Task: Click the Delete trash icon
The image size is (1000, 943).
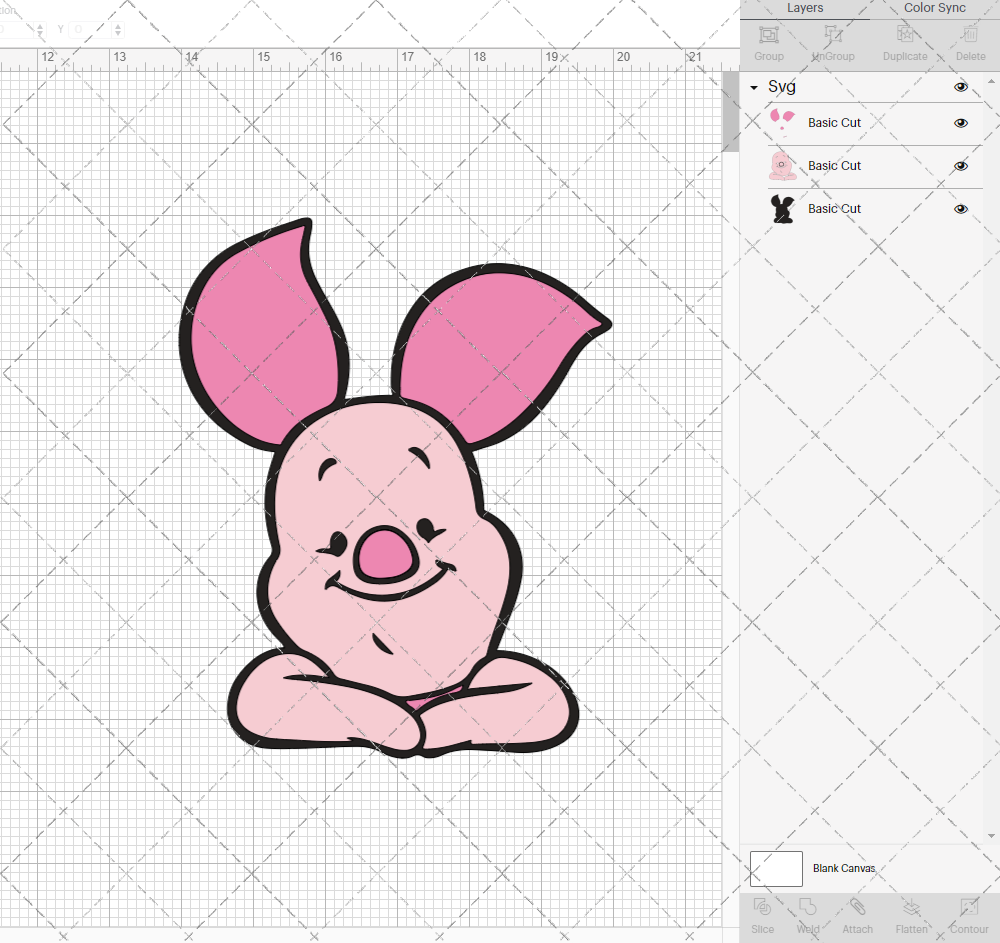Action: click(970, 34)
